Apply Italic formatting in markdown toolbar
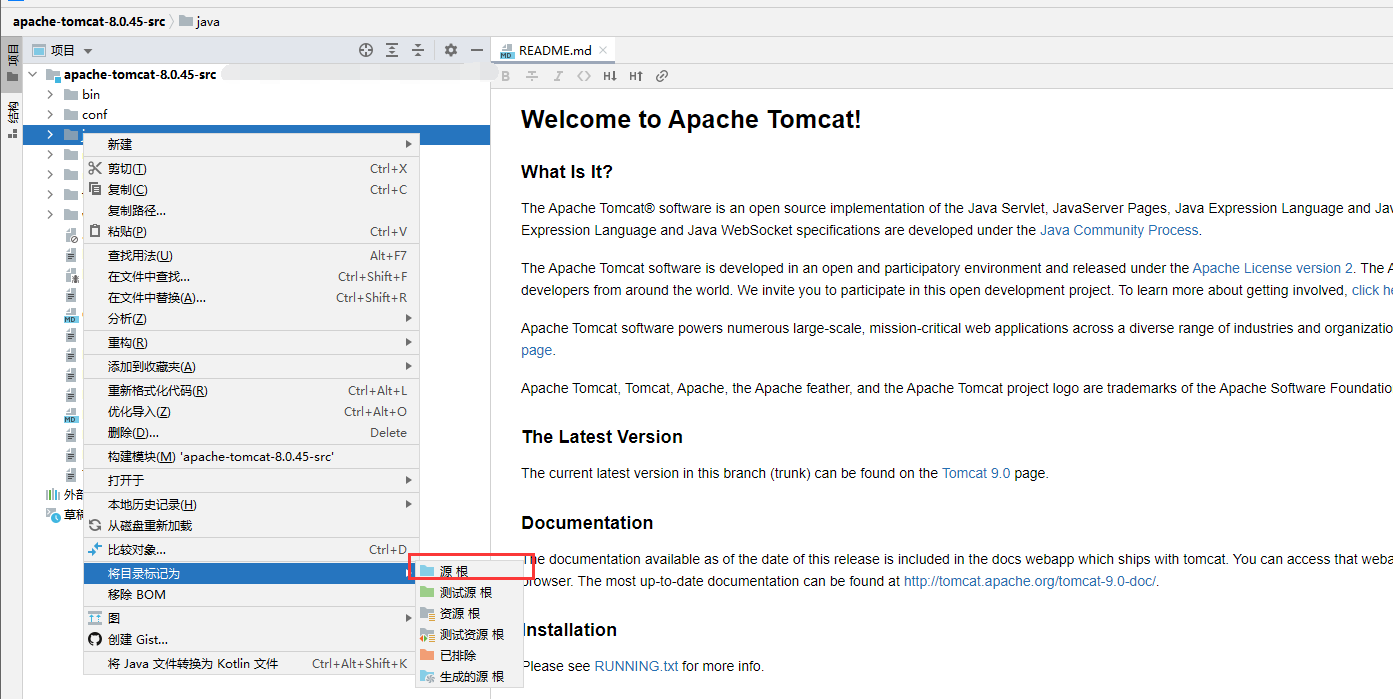 (x=558, y=76)
